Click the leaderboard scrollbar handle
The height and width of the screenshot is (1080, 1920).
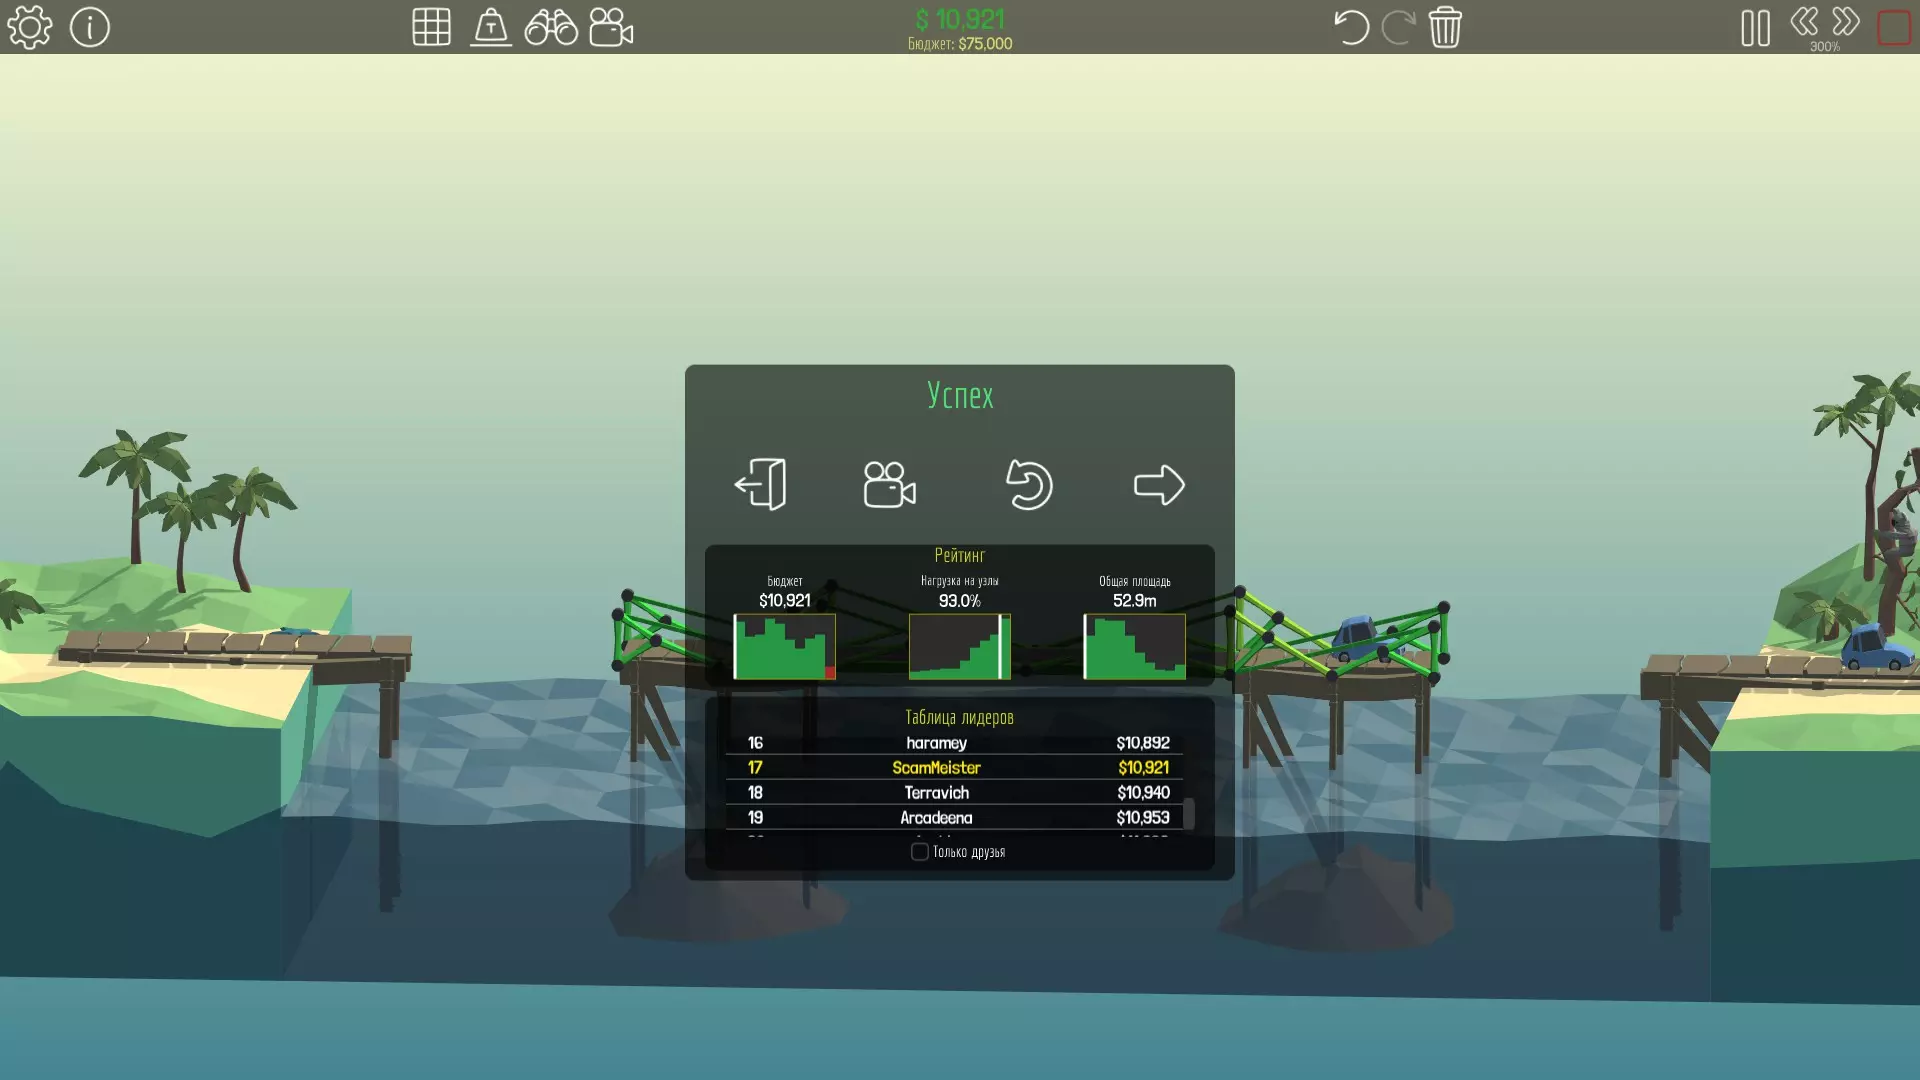point(1189,812)
